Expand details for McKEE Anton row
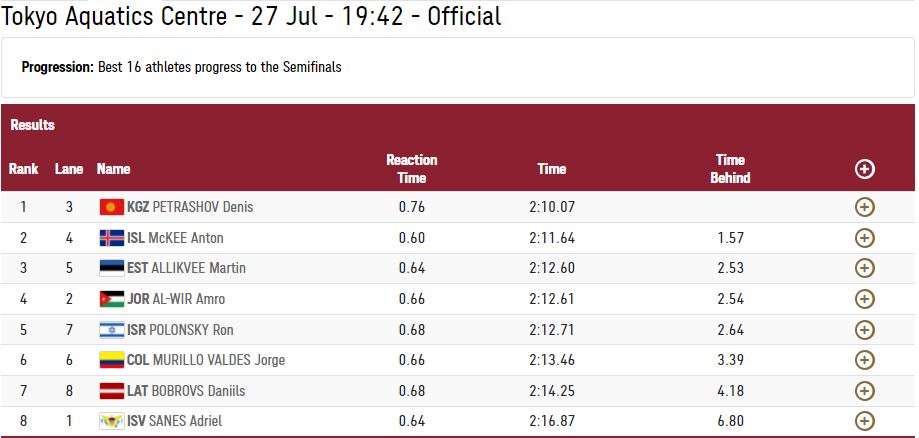This screenshot has width=919, height=438. 864,238
